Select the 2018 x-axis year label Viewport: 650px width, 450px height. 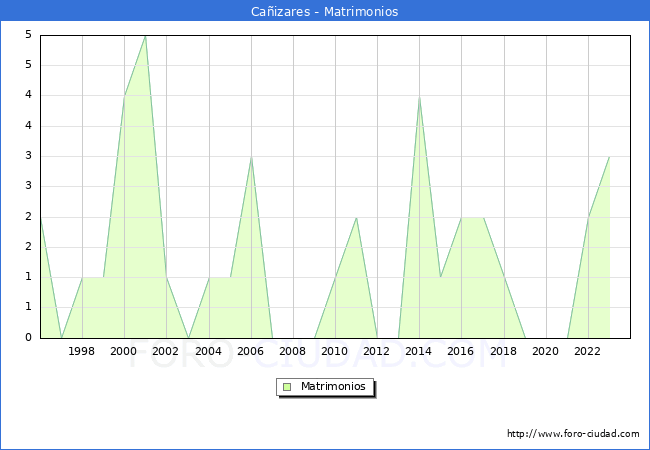click(503, 351)
